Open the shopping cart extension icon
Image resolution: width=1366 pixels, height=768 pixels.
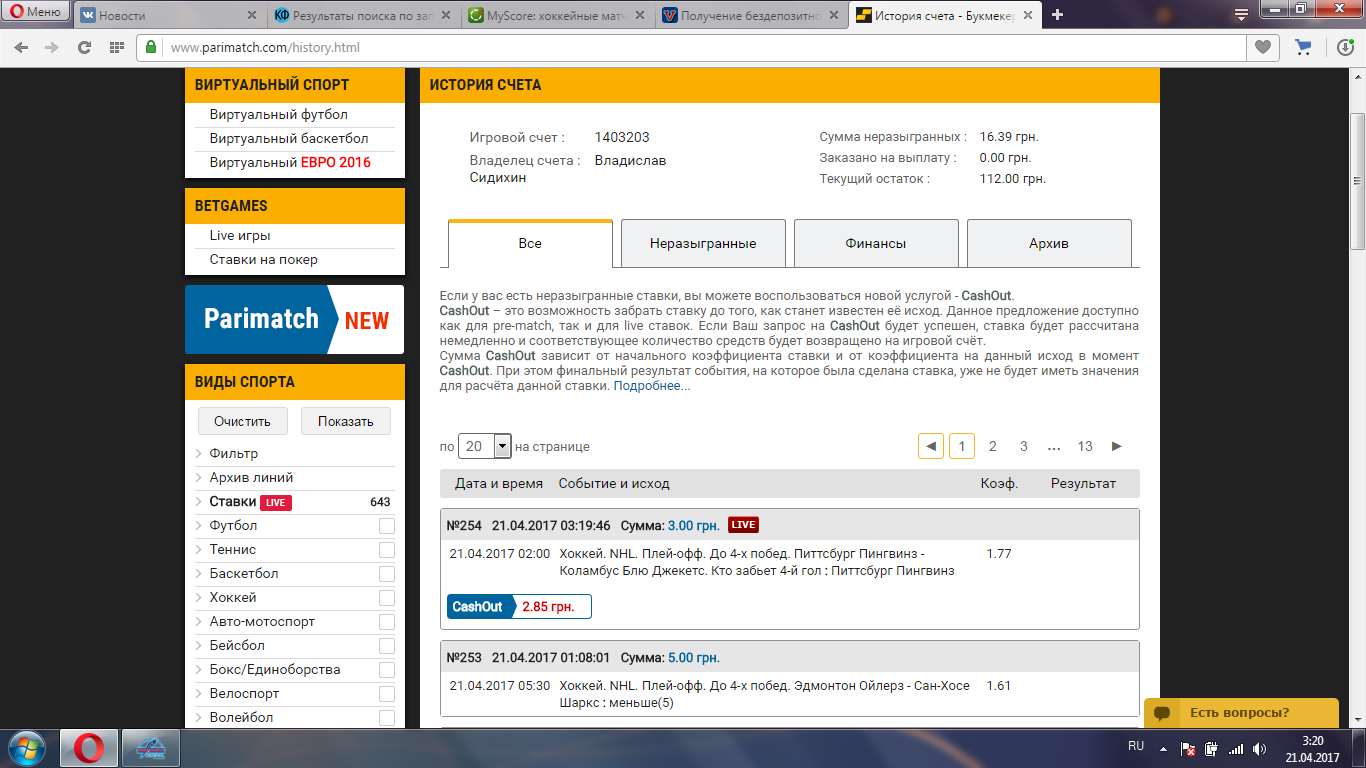[1303, 47]
